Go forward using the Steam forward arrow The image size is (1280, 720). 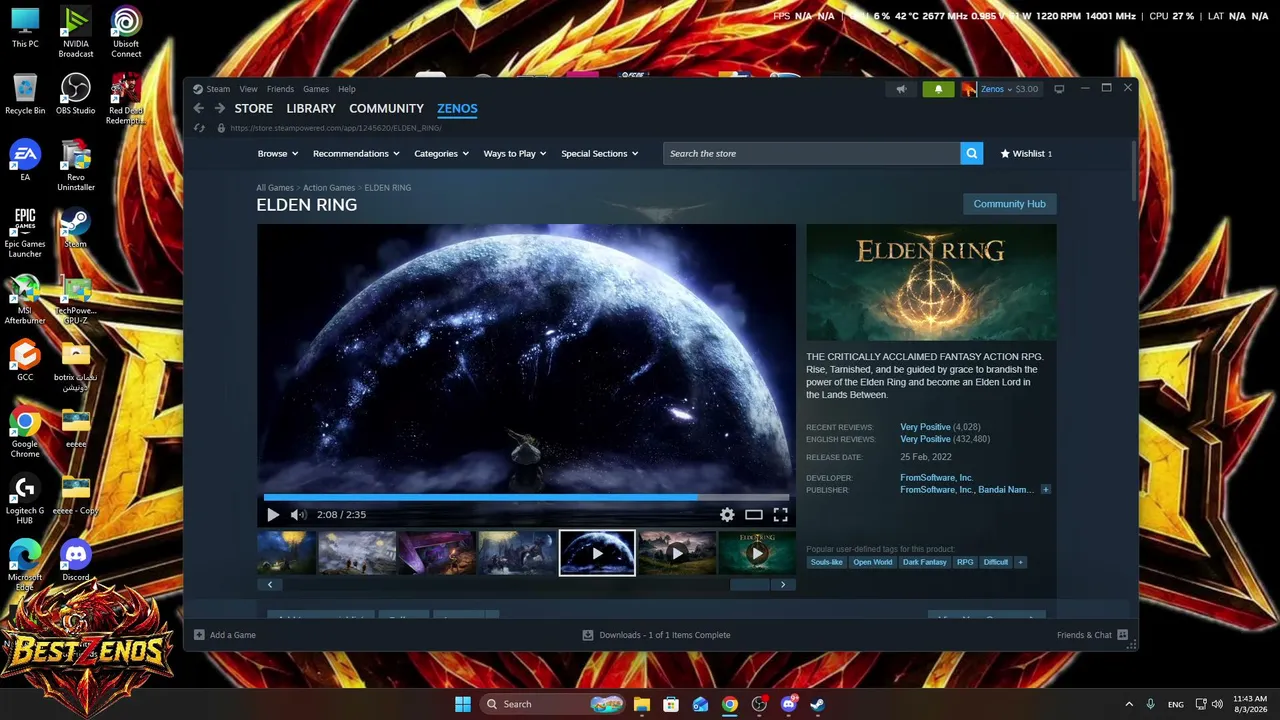point(220,109)
